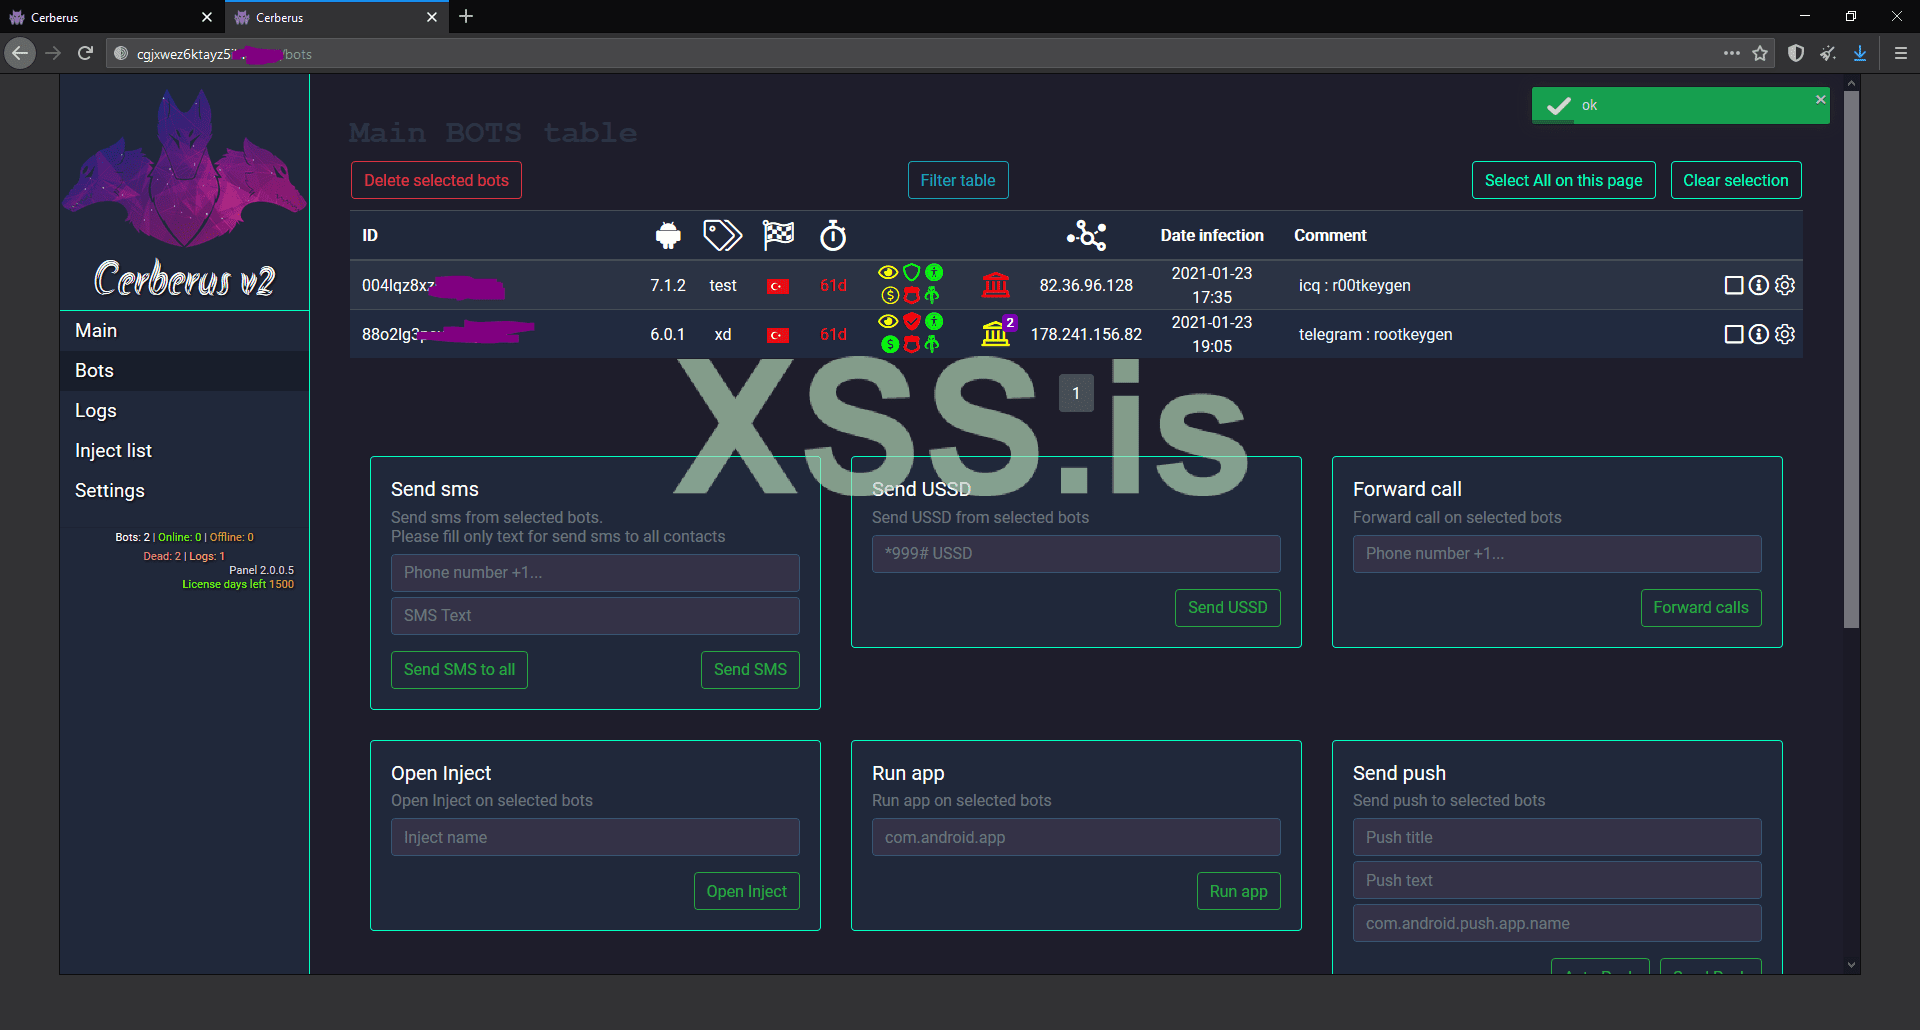Click the stopwatch icon column header
Image resolution: width=1920 pixels, height=1030 pixels.
coord(833,236)
